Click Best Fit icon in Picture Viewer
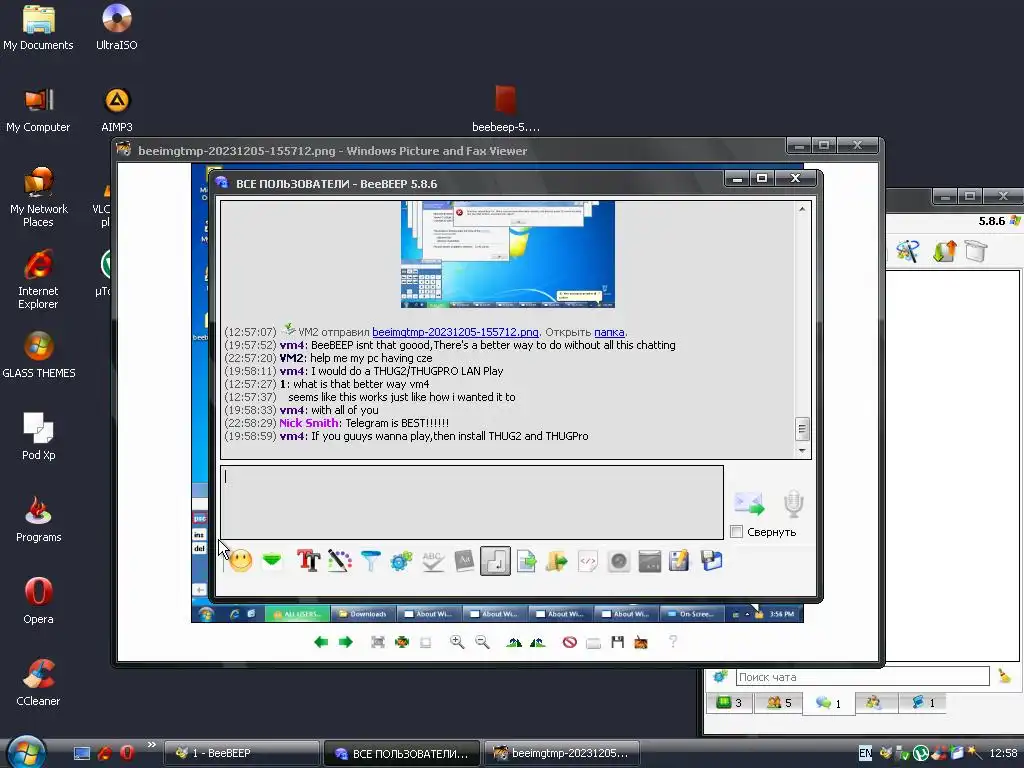This screenshot has width=1024, height=768. click(377, 642)
